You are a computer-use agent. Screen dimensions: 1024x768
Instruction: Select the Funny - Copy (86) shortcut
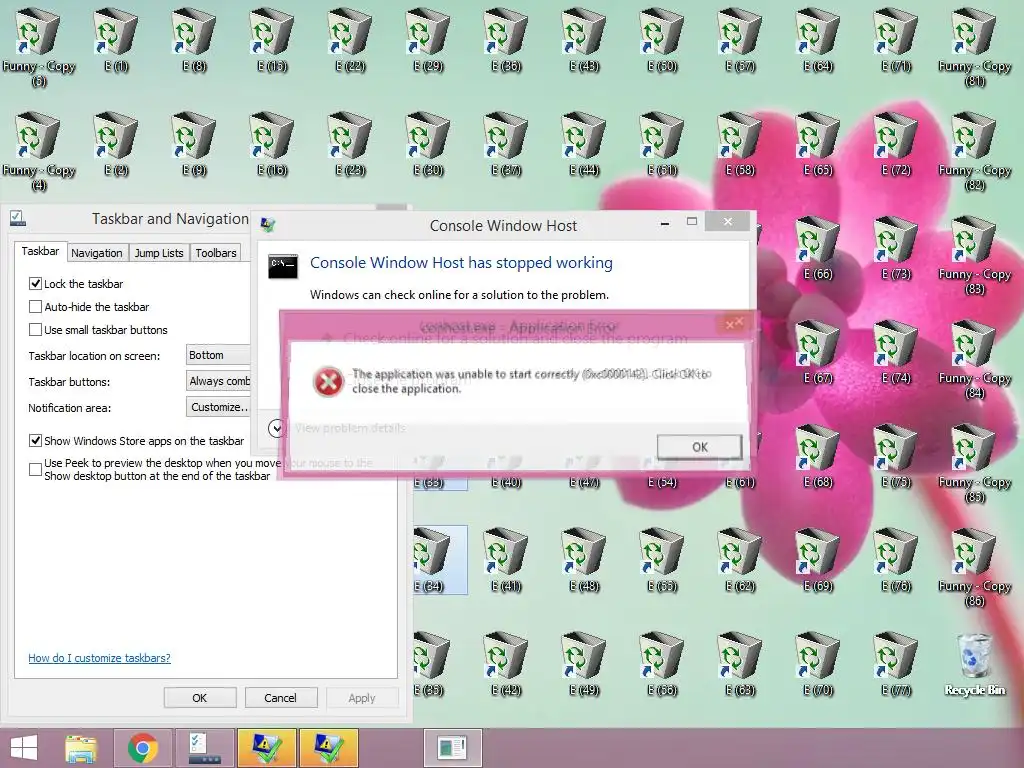[974, 567]
